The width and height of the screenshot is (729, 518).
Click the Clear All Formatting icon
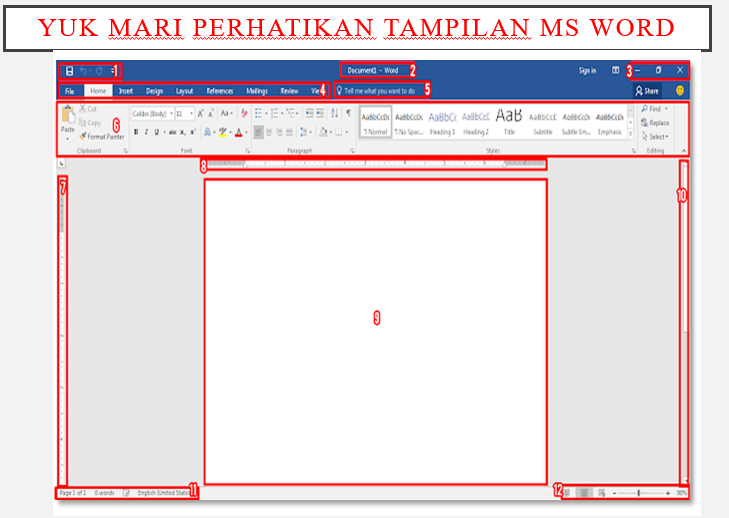[244, 113]
